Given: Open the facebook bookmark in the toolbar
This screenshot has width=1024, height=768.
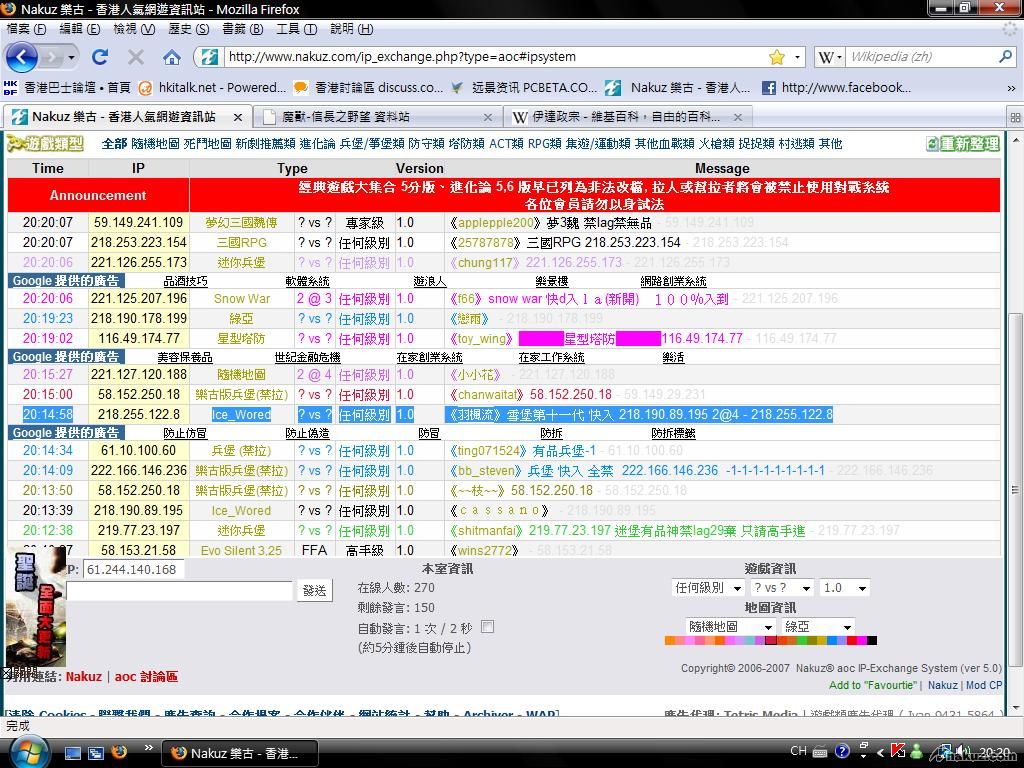Looking at the screenshot, I should click(x=836, y=88).
